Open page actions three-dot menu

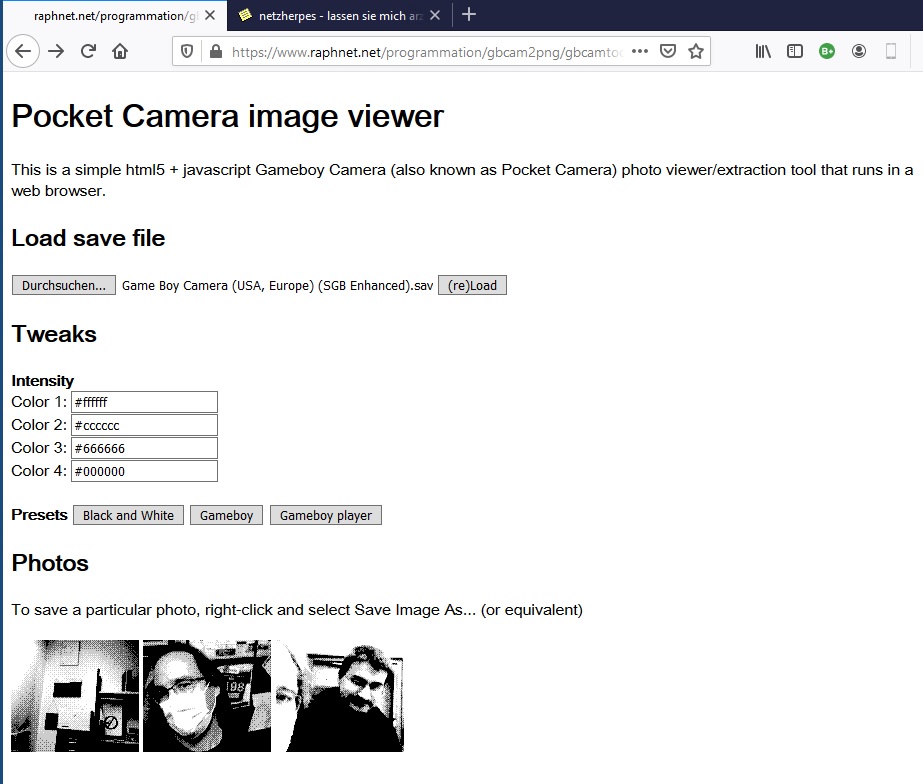[640, 51]
